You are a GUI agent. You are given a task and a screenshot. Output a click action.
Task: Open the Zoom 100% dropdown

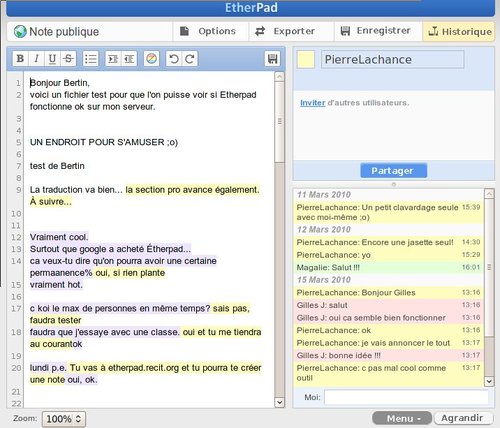click(64, 419)
